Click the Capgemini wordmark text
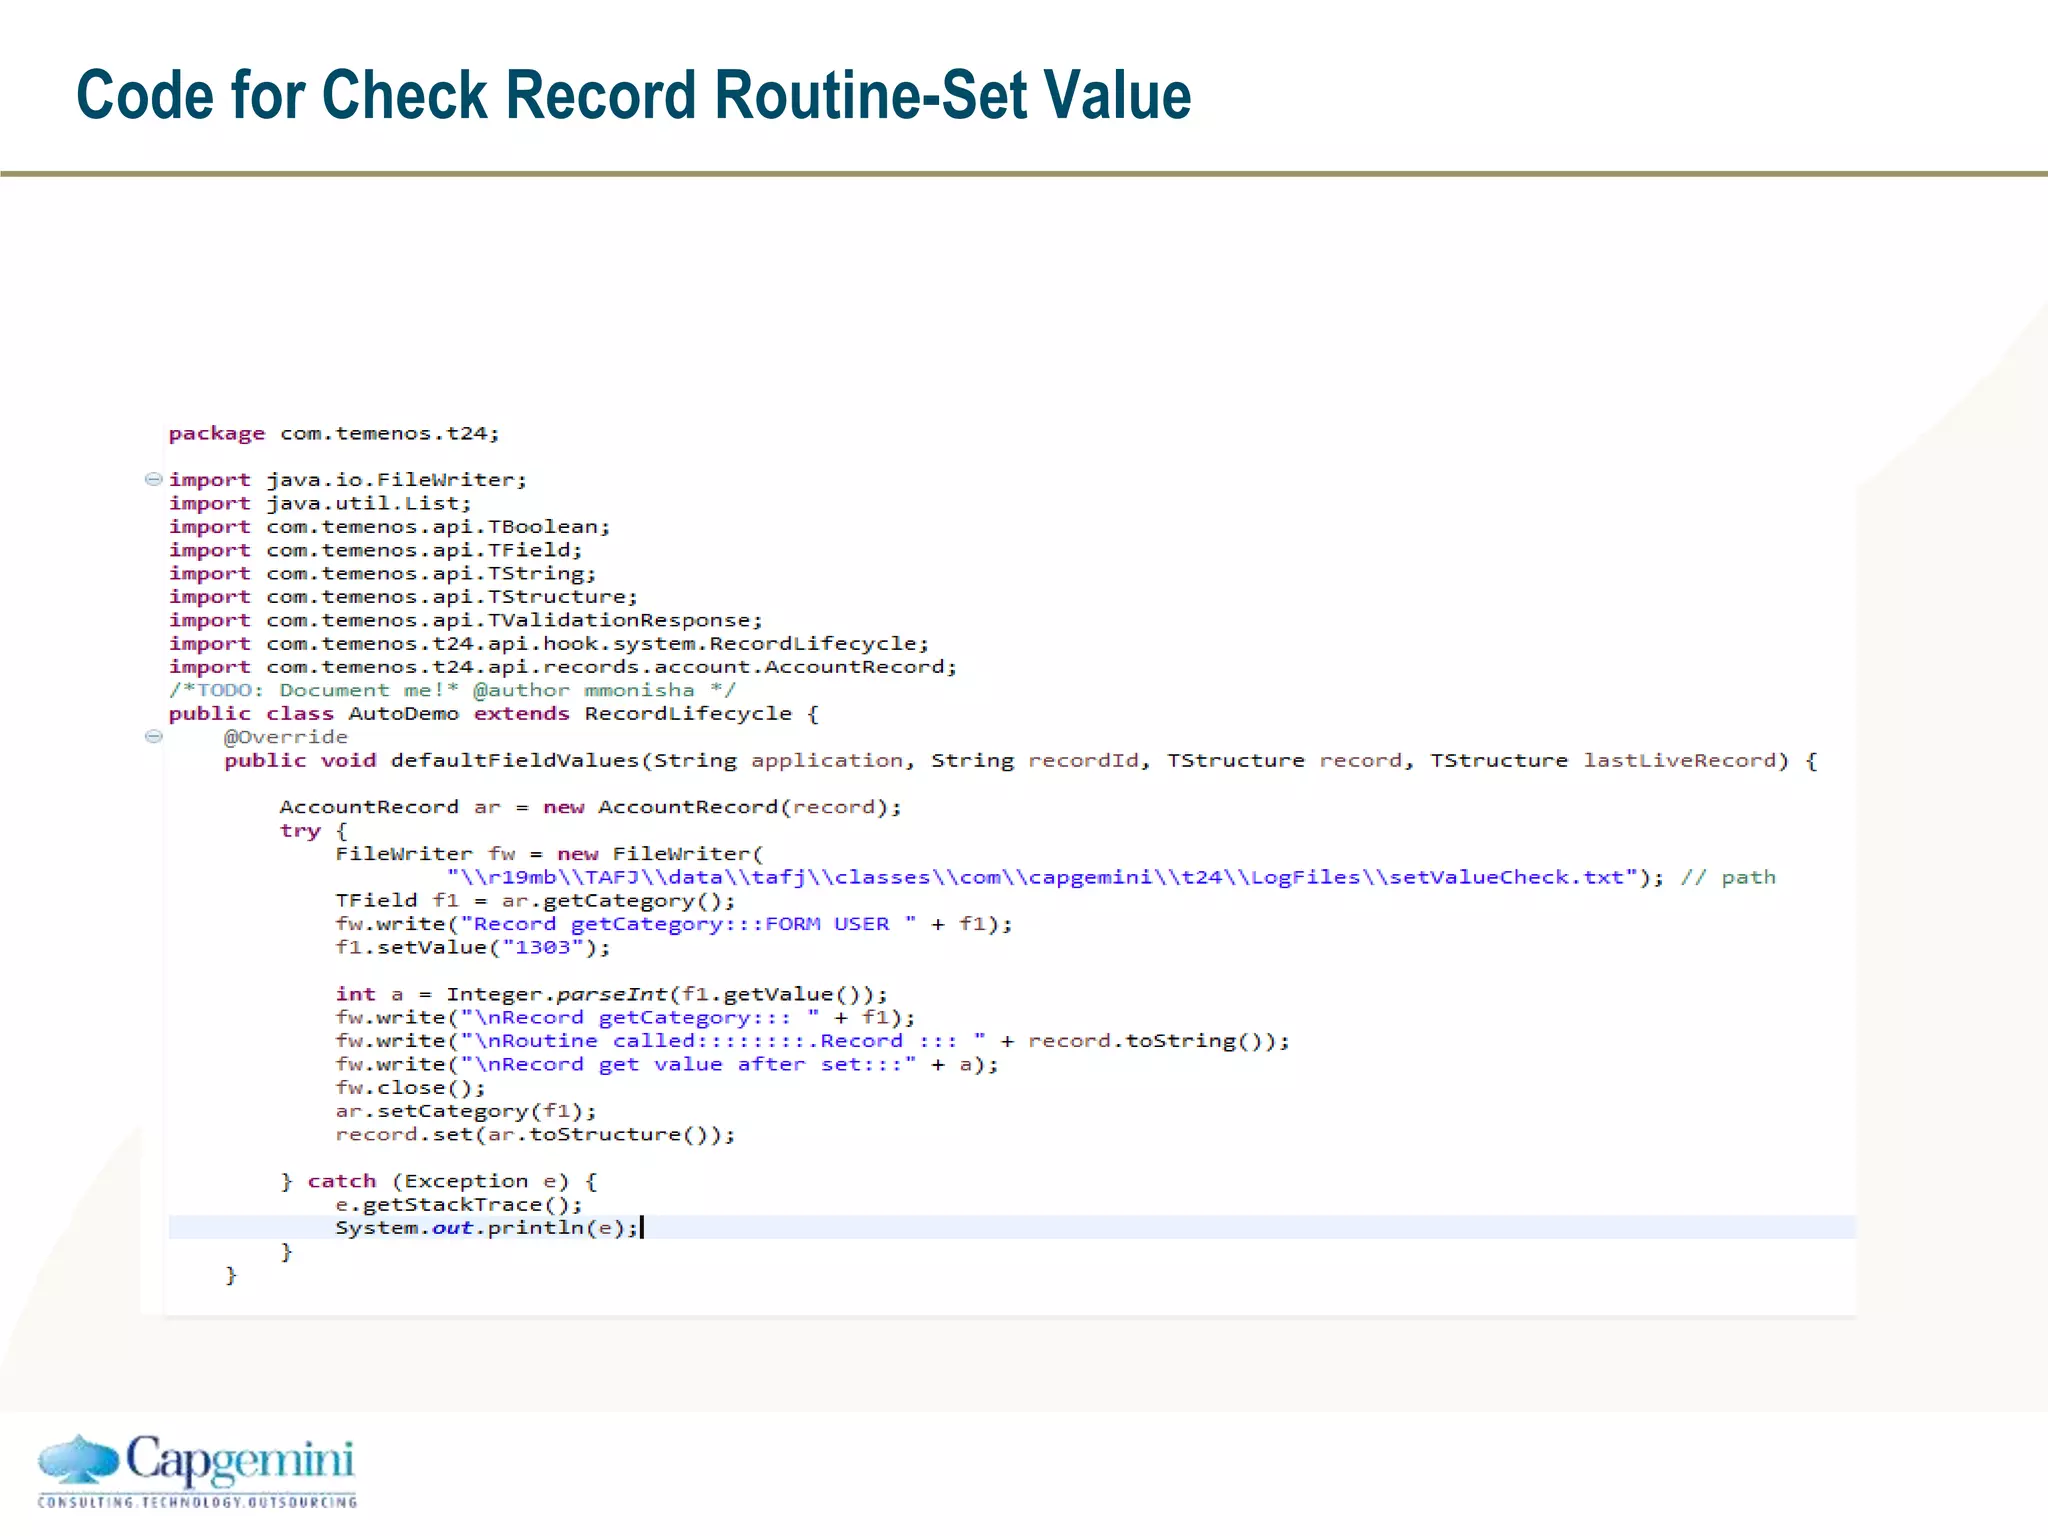This screenshot has height=1536, width=2048. (x=240, y=1461)
